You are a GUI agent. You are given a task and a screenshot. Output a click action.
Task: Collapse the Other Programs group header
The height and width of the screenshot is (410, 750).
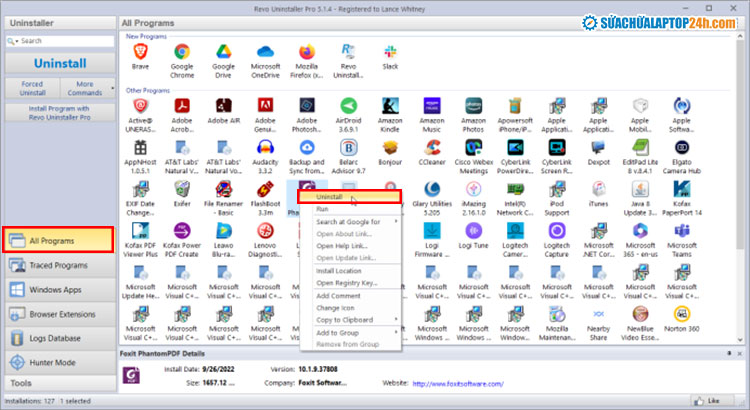(x=148, y=90)
